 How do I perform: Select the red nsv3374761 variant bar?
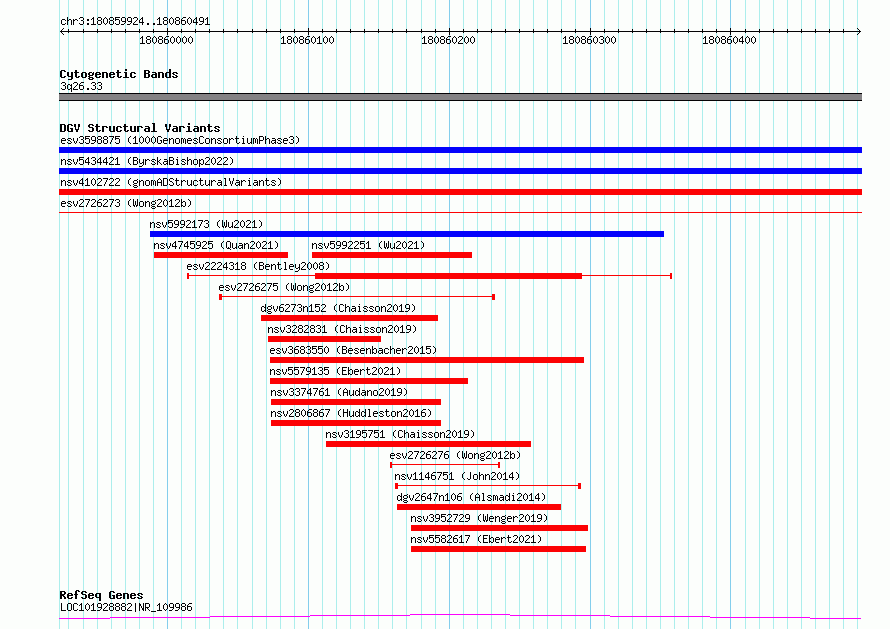coord(356,402)
